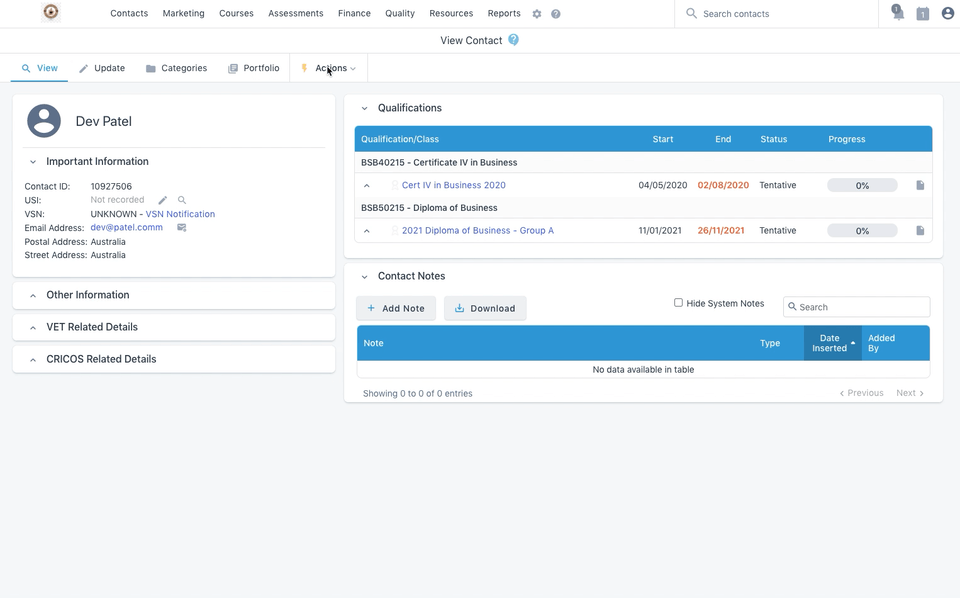This screenshot has width=960, height=598.
Task: Collapse the Important Information section
Action: [x=33, y=162]
